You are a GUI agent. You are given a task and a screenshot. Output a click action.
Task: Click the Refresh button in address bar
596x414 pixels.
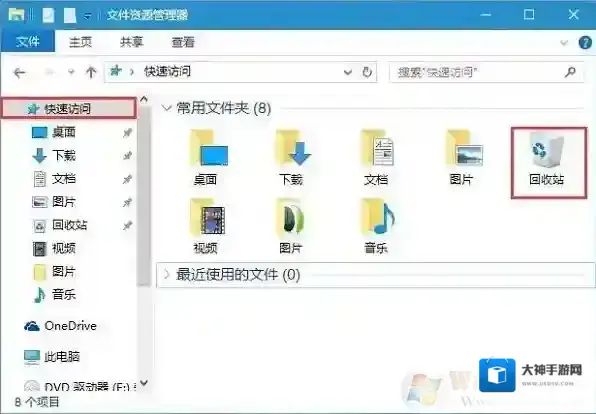tap(367, 72)
